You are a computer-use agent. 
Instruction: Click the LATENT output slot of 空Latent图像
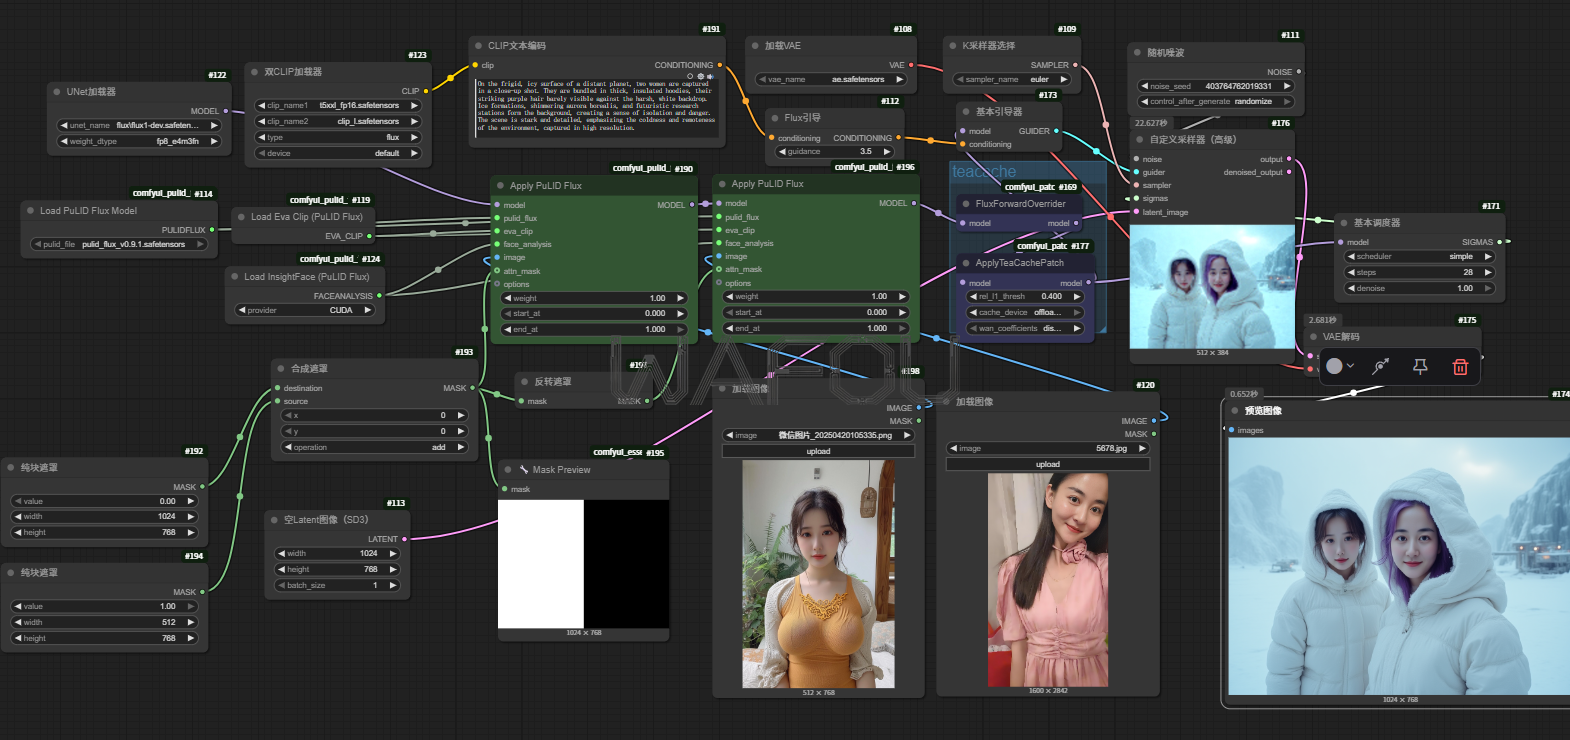click(404, 539)
